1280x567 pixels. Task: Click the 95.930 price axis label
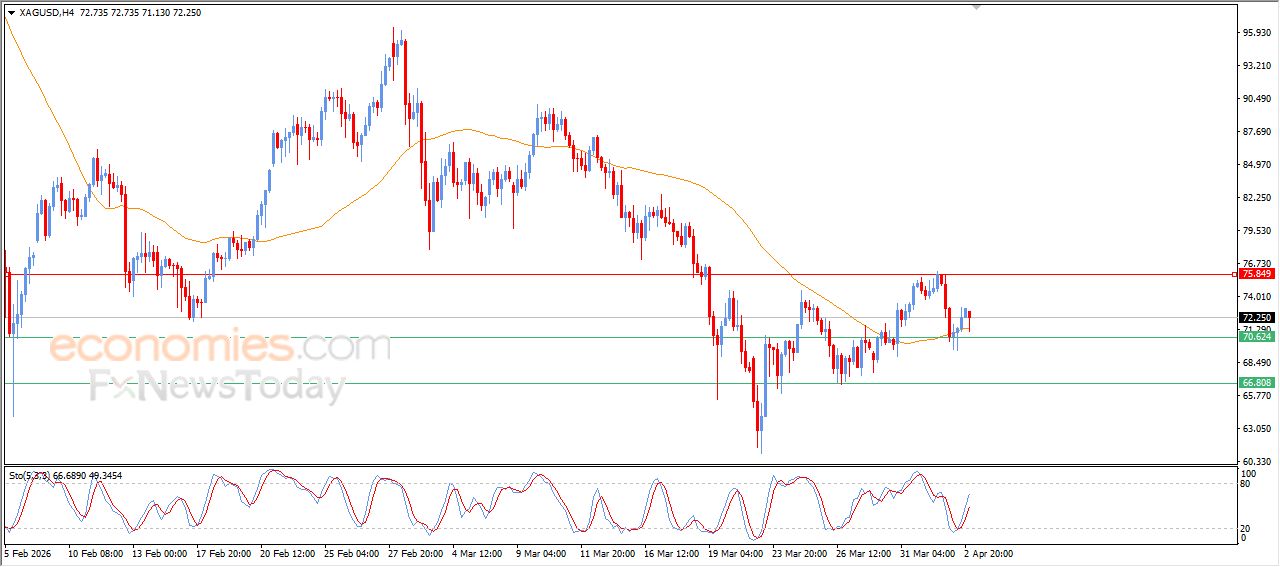click(x=1256, y=33)
